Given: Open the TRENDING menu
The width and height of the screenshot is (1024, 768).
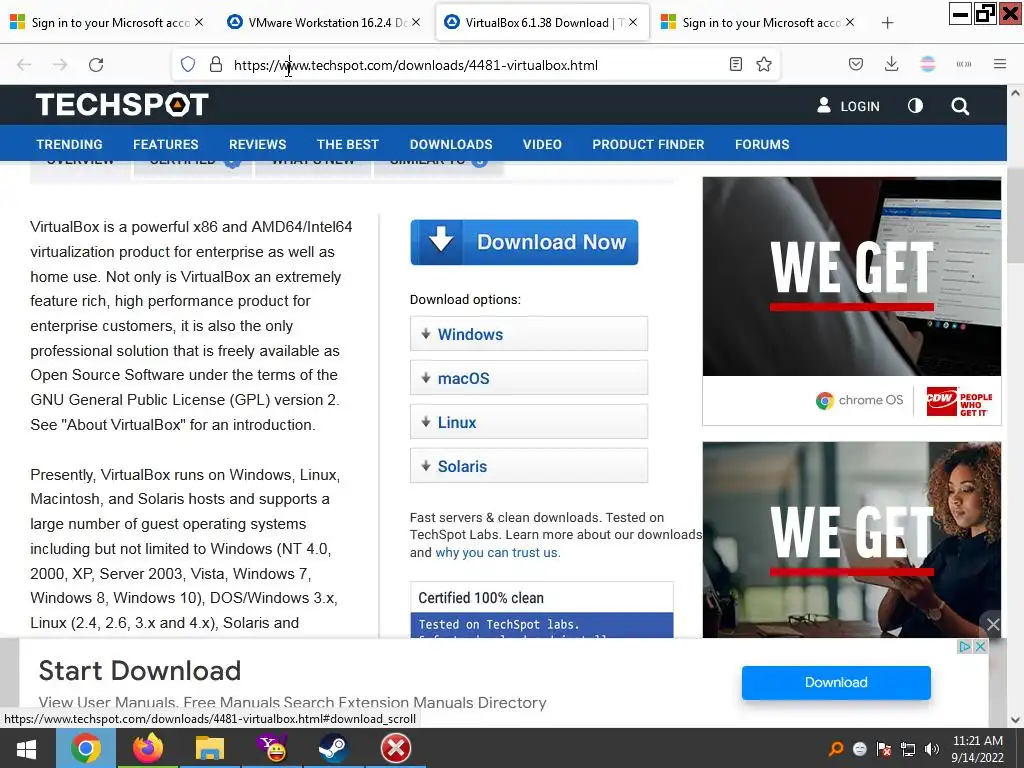Looking at the screenshot, I should point(69,144).
